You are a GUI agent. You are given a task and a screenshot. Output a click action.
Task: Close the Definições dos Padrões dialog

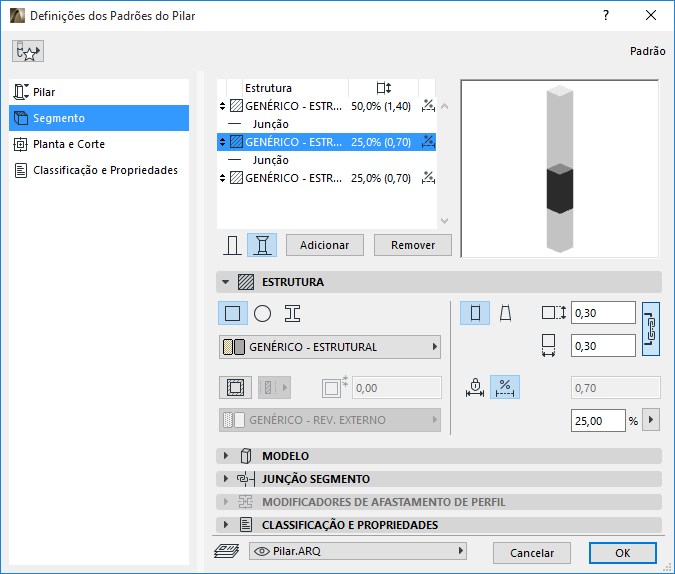[x=651, y=16]
